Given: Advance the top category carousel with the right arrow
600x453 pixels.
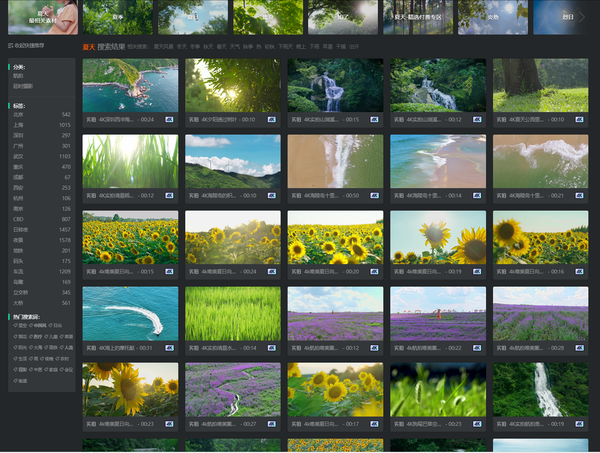Looking at the screenshot, I should click(582, 17).
